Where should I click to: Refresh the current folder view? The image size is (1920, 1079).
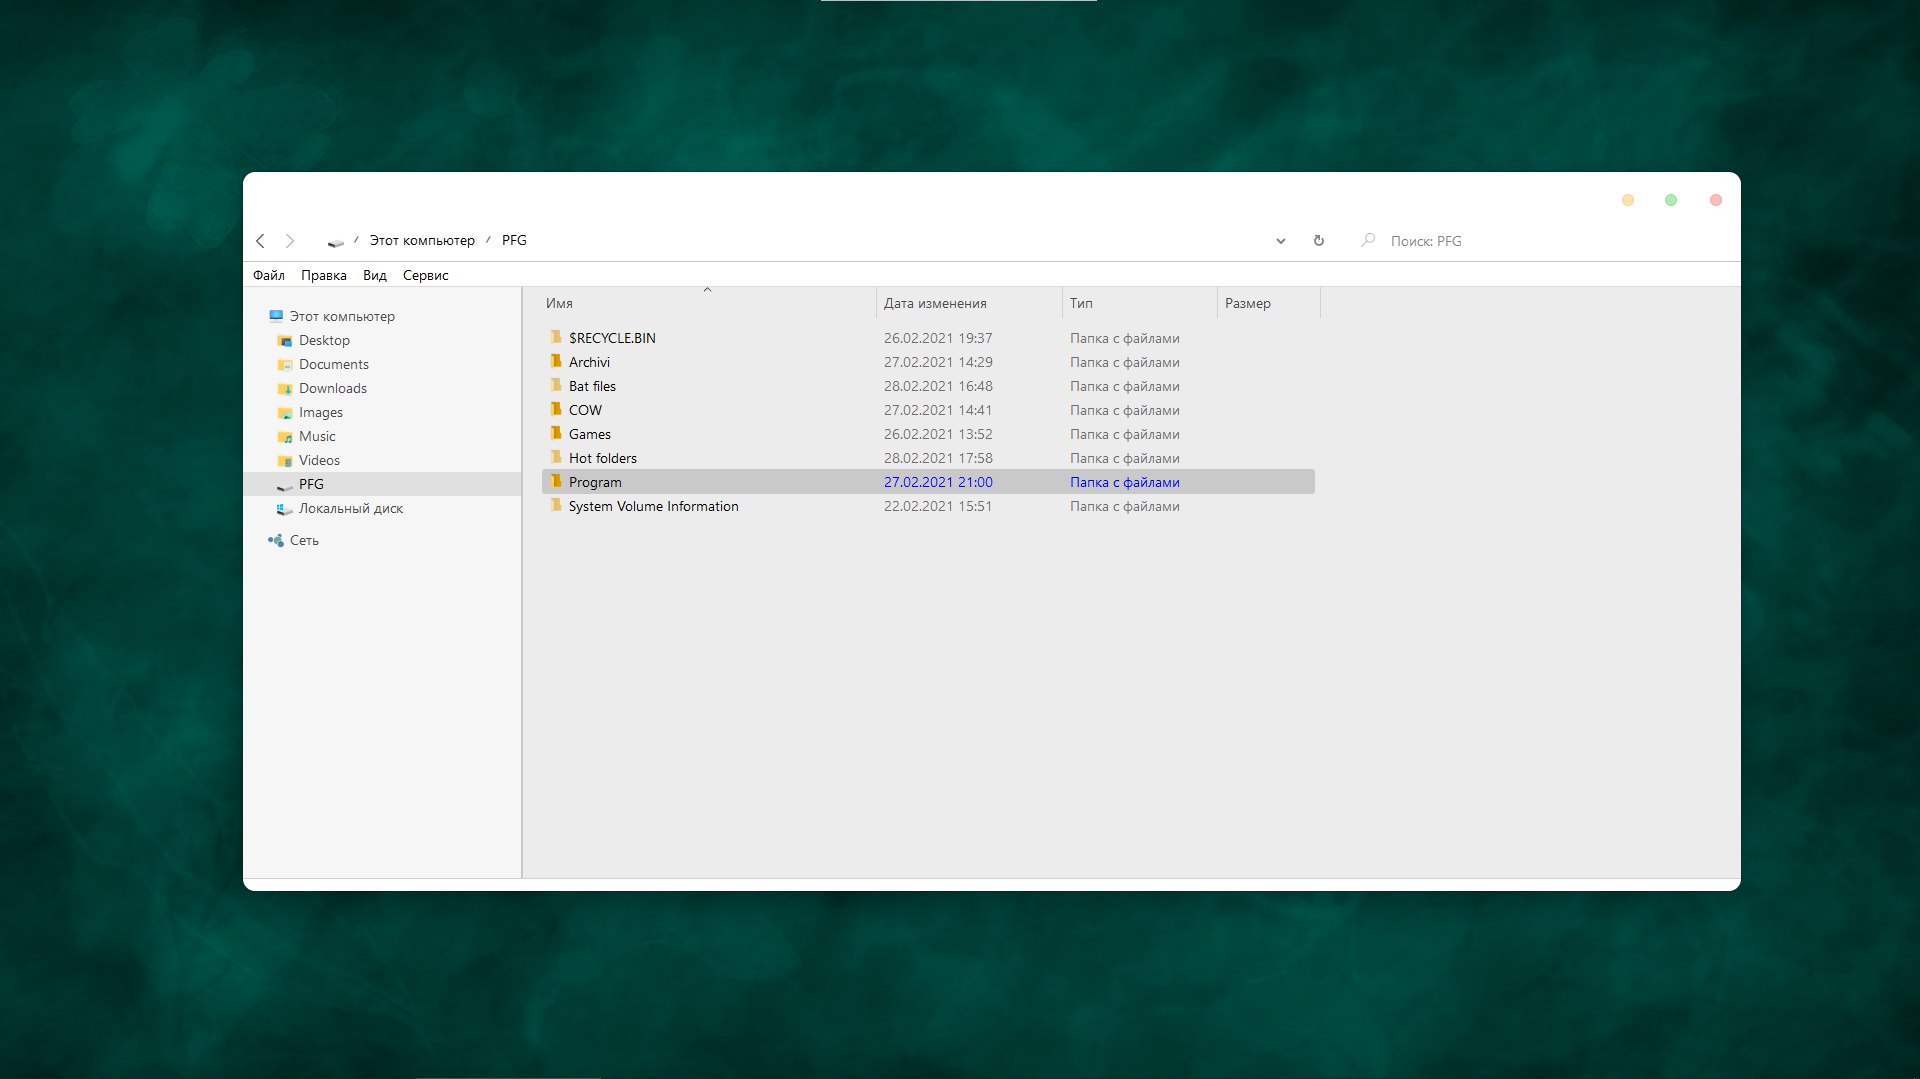[1319, 241]
